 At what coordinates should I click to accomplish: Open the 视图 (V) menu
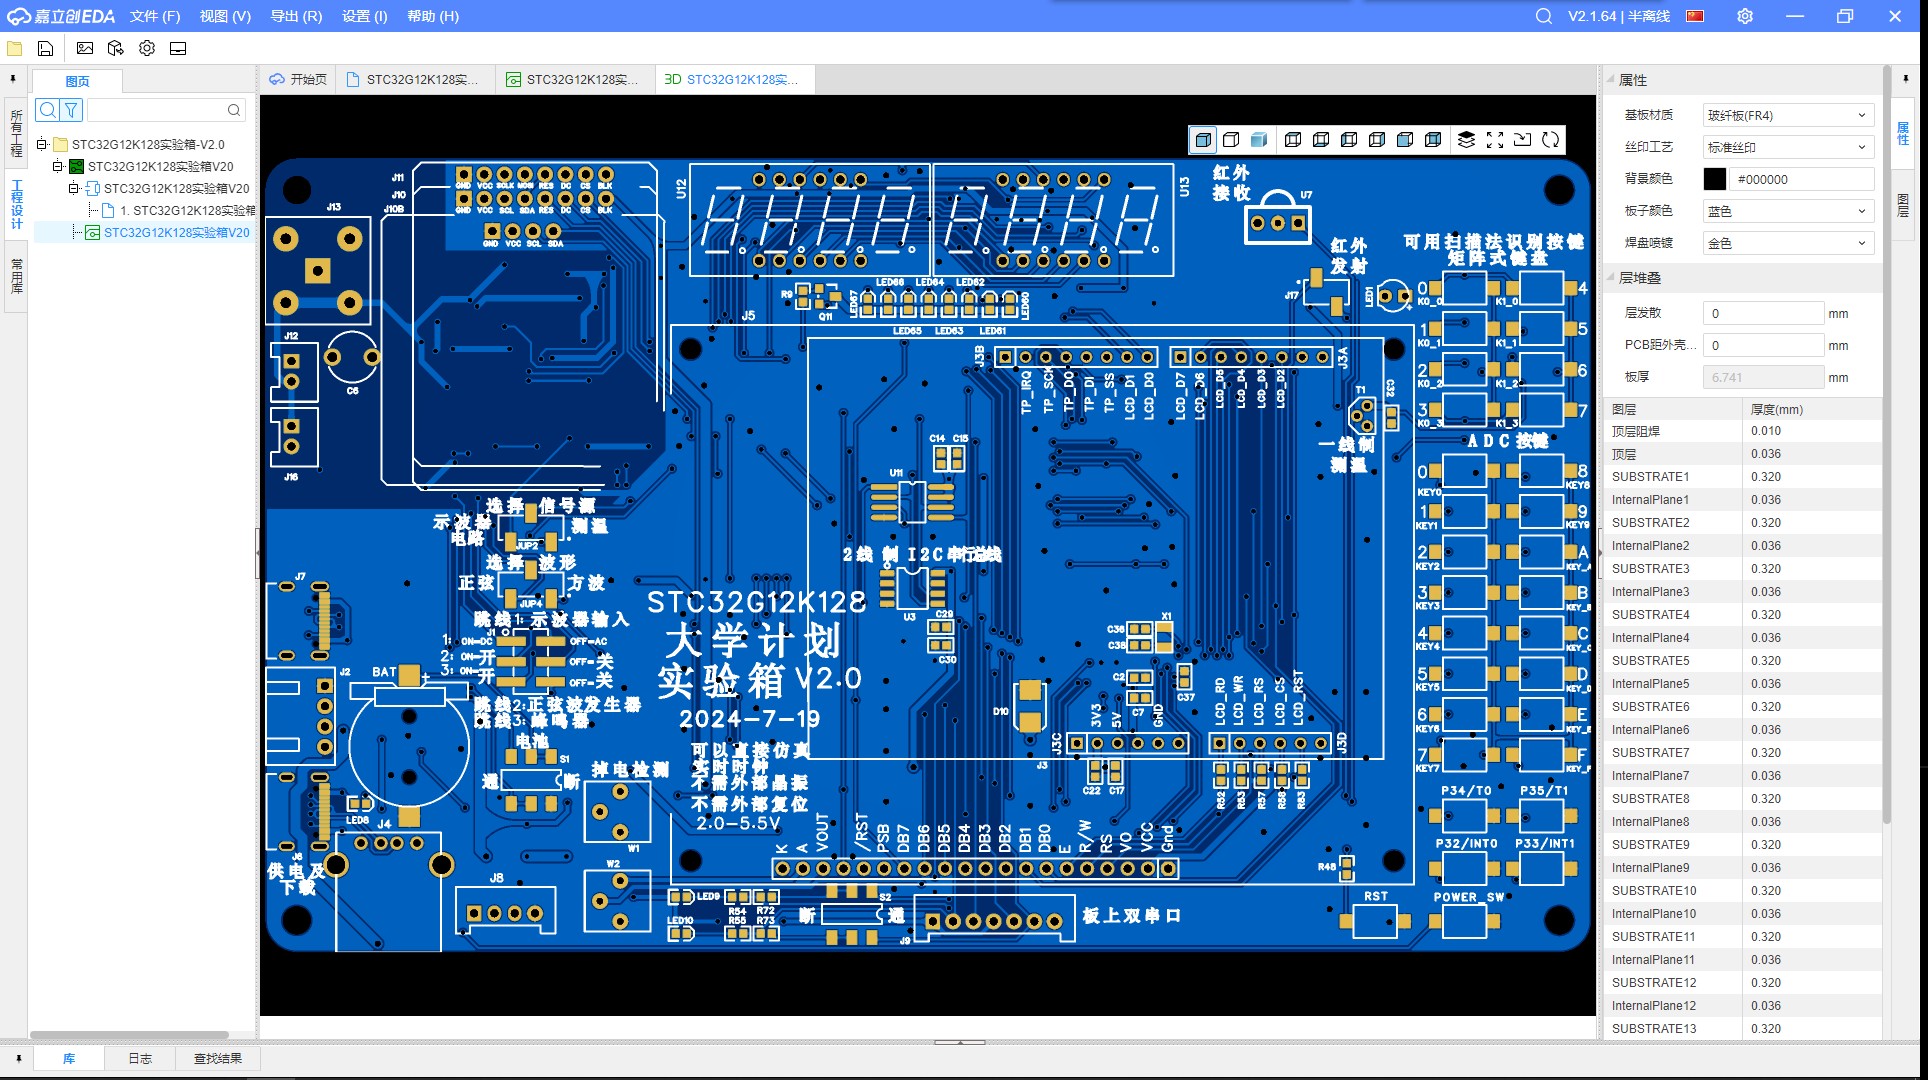(225, 16)
